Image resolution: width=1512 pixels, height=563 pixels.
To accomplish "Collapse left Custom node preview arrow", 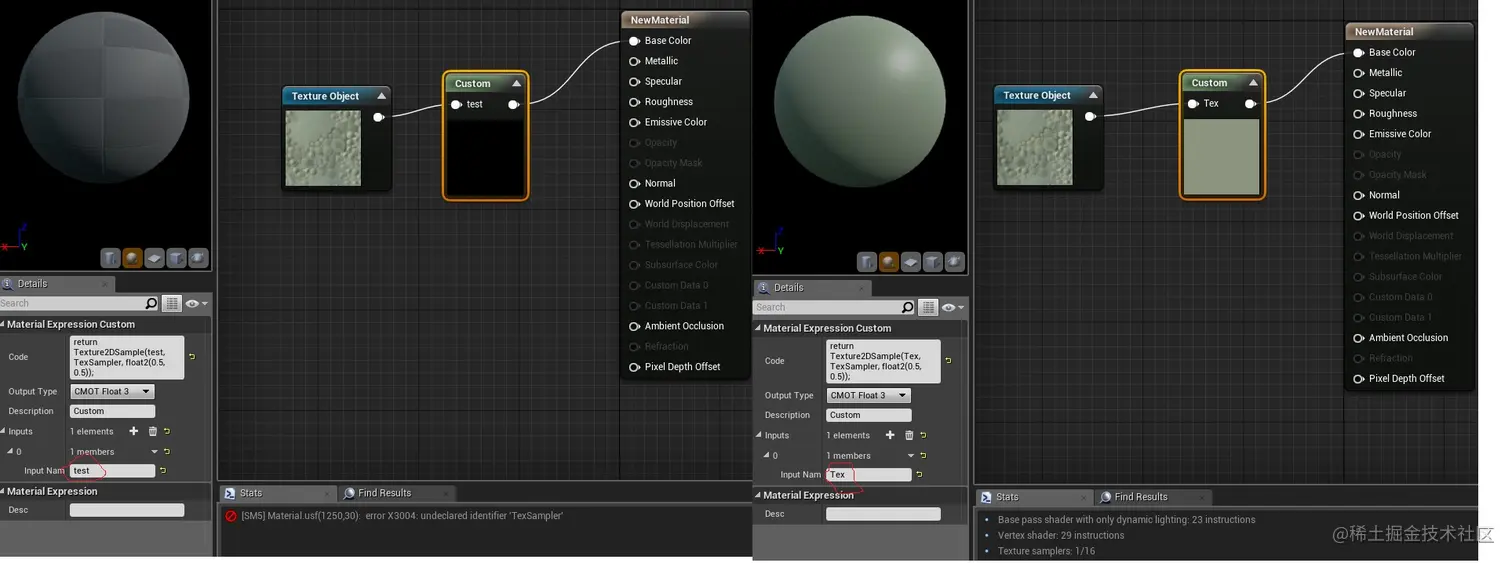I will (516, 83).
